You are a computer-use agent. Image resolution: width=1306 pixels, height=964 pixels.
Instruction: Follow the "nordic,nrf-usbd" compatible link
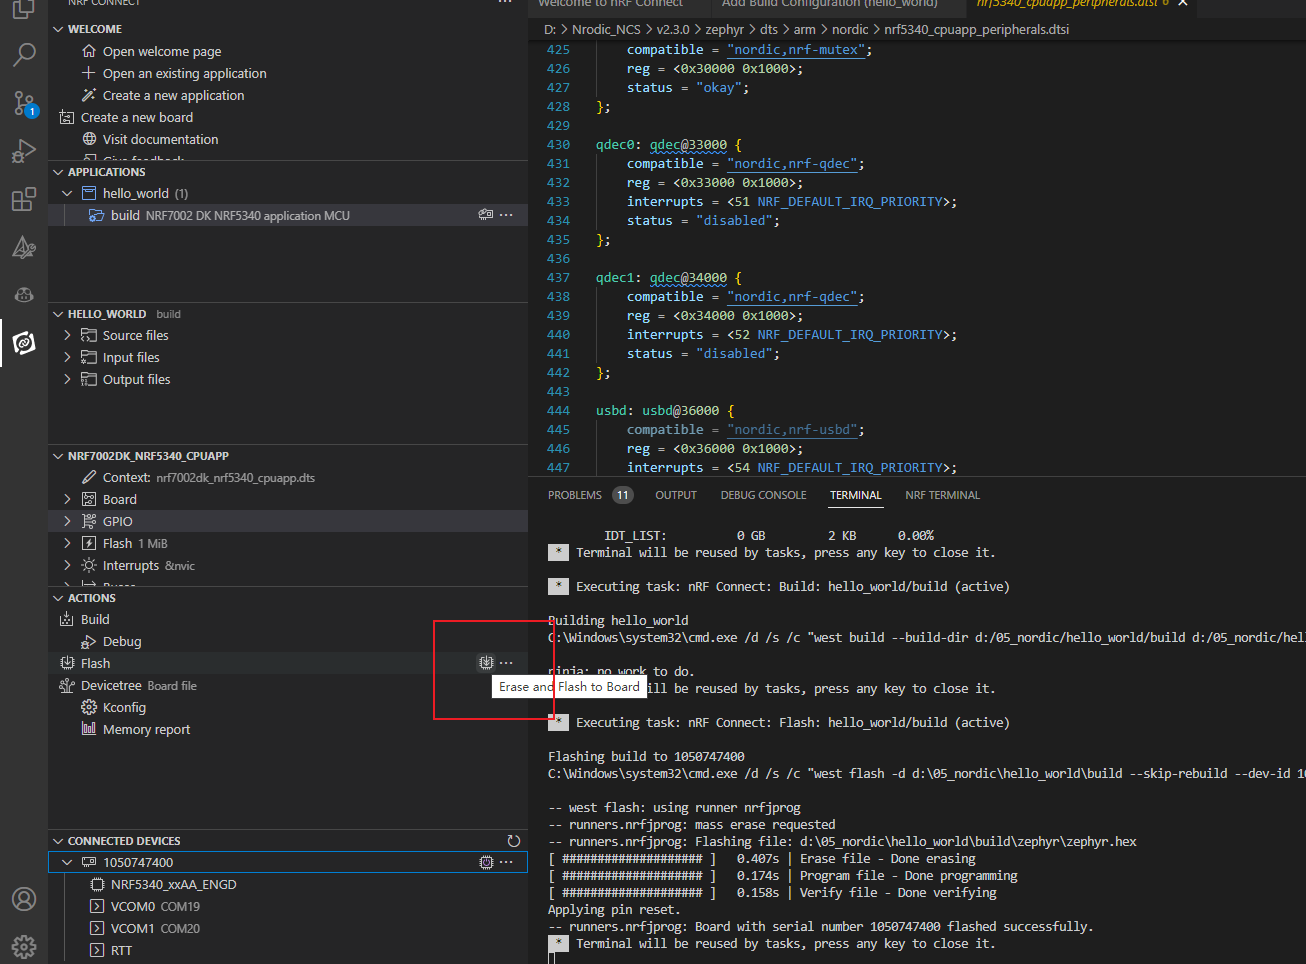[x=792, y=429]
